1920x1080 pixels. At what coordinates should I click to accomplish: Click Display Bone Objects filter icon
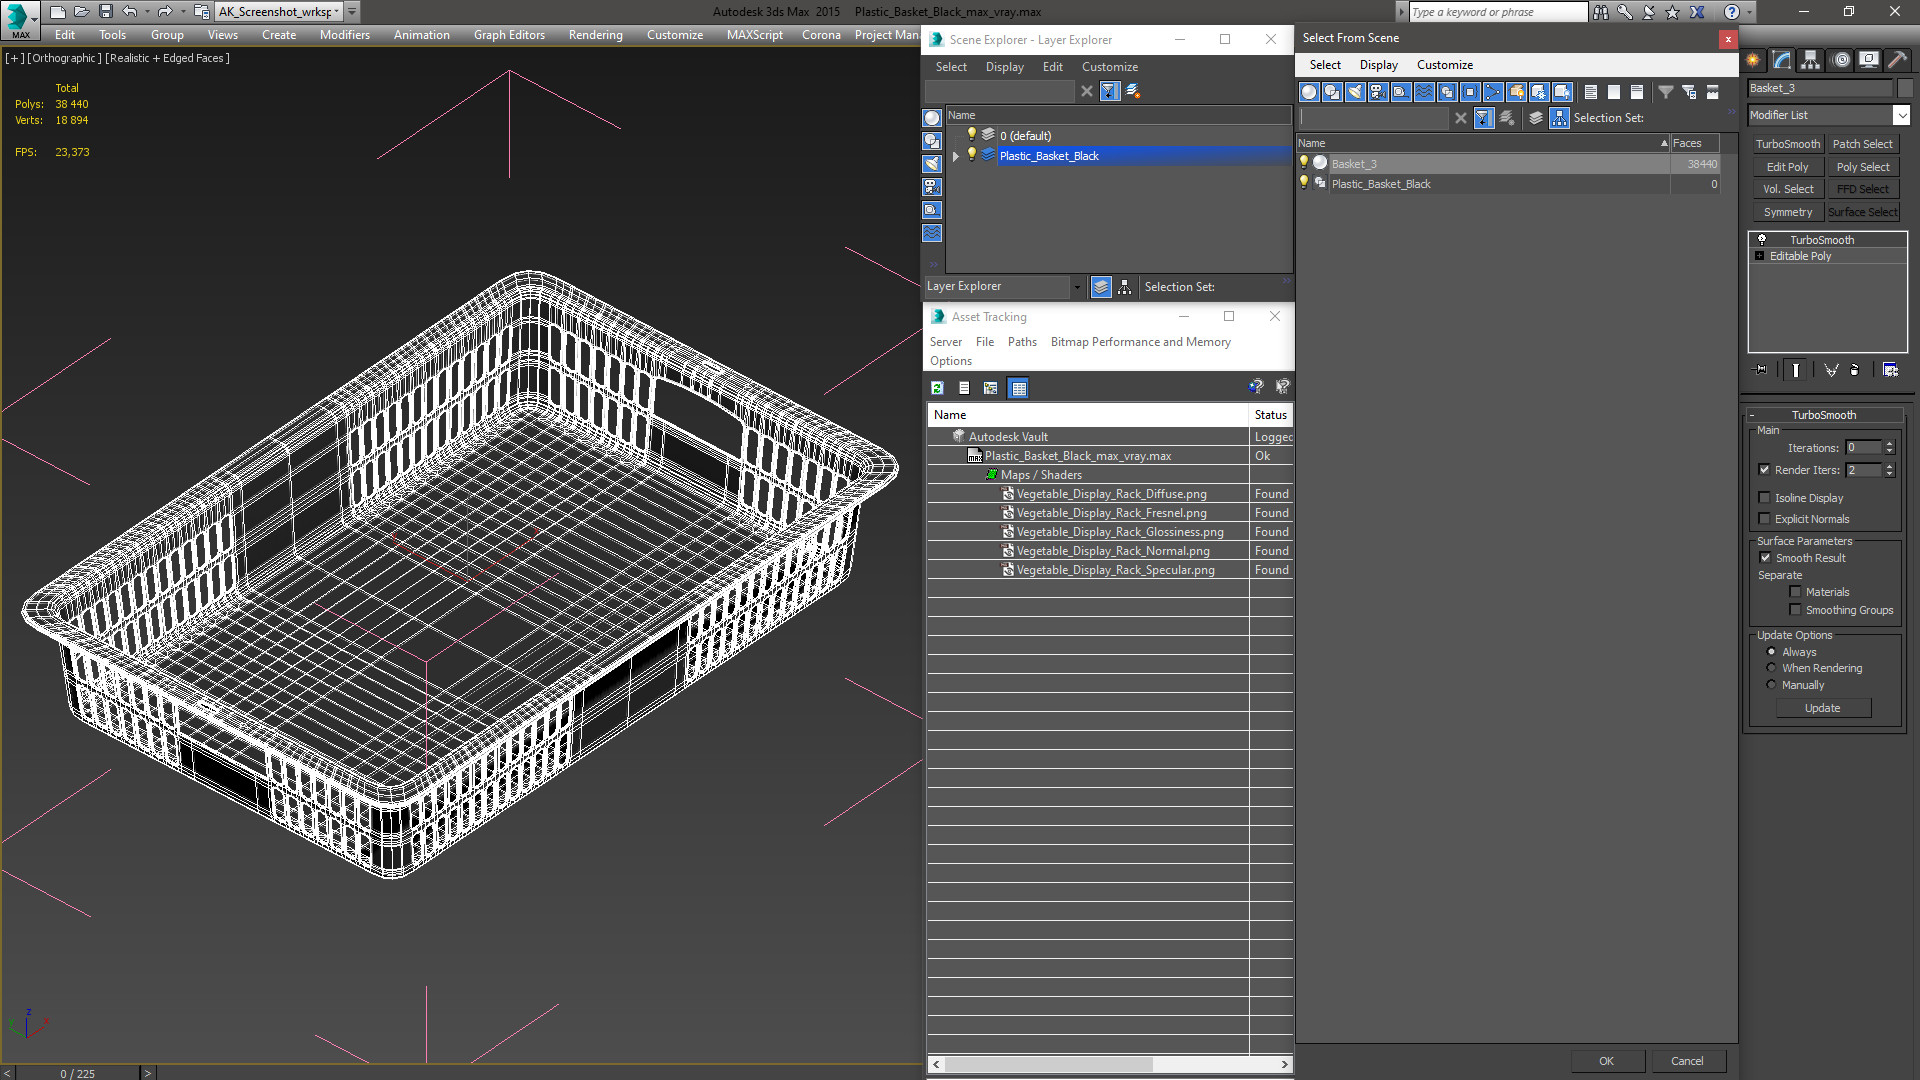click(x=1493, y=92)
